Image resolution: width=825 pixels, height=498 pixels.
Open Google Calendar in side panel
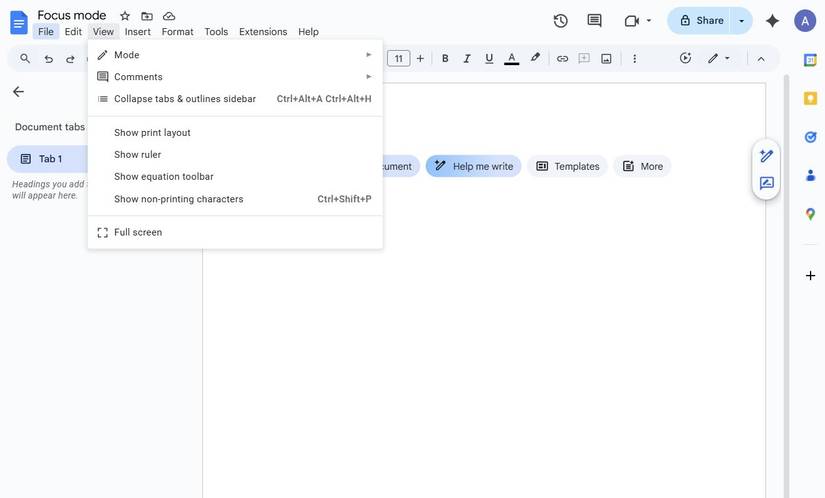810,60
